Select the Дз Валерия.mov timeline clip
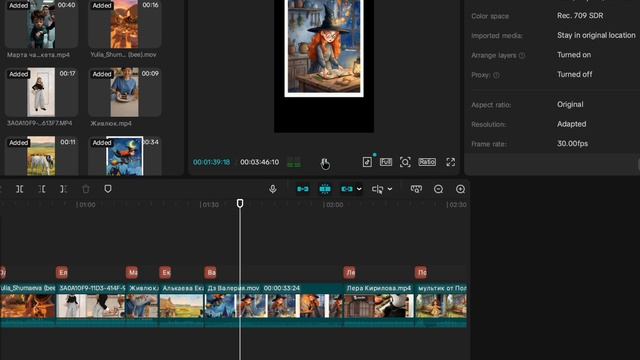Screen dimensions: 640x360 [x=273, y=305]
